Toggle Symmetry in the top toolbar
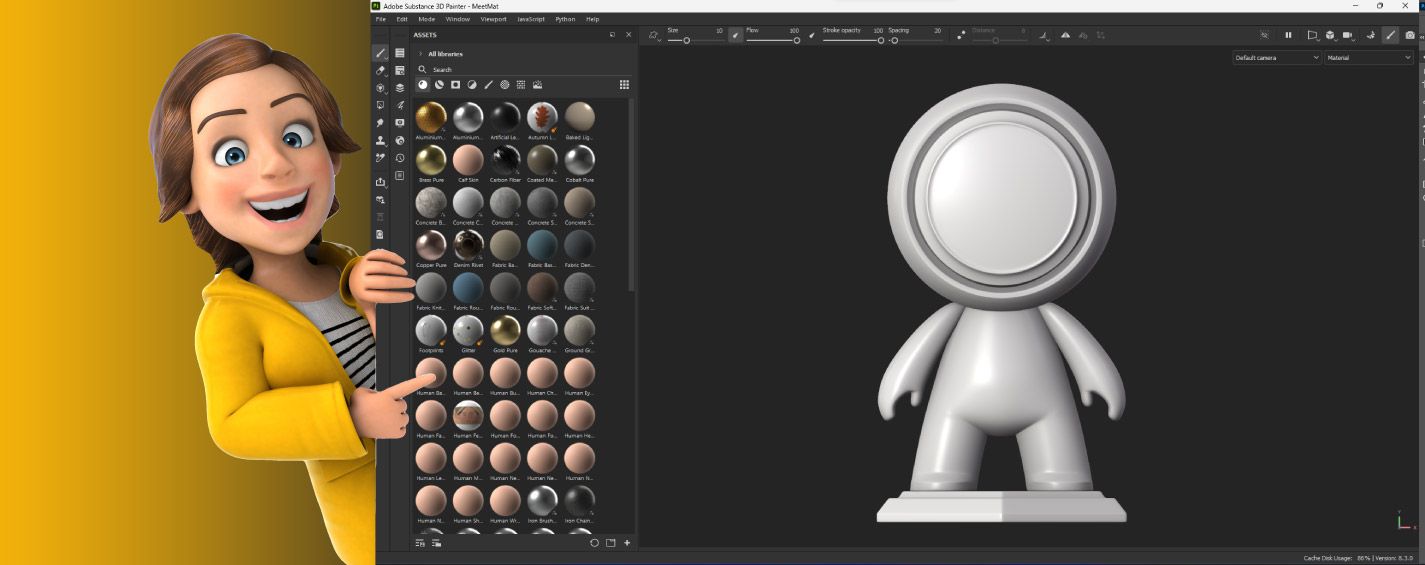Image resolution: width=1425 pixels, height=565 pixels. tap(1064, 35)
